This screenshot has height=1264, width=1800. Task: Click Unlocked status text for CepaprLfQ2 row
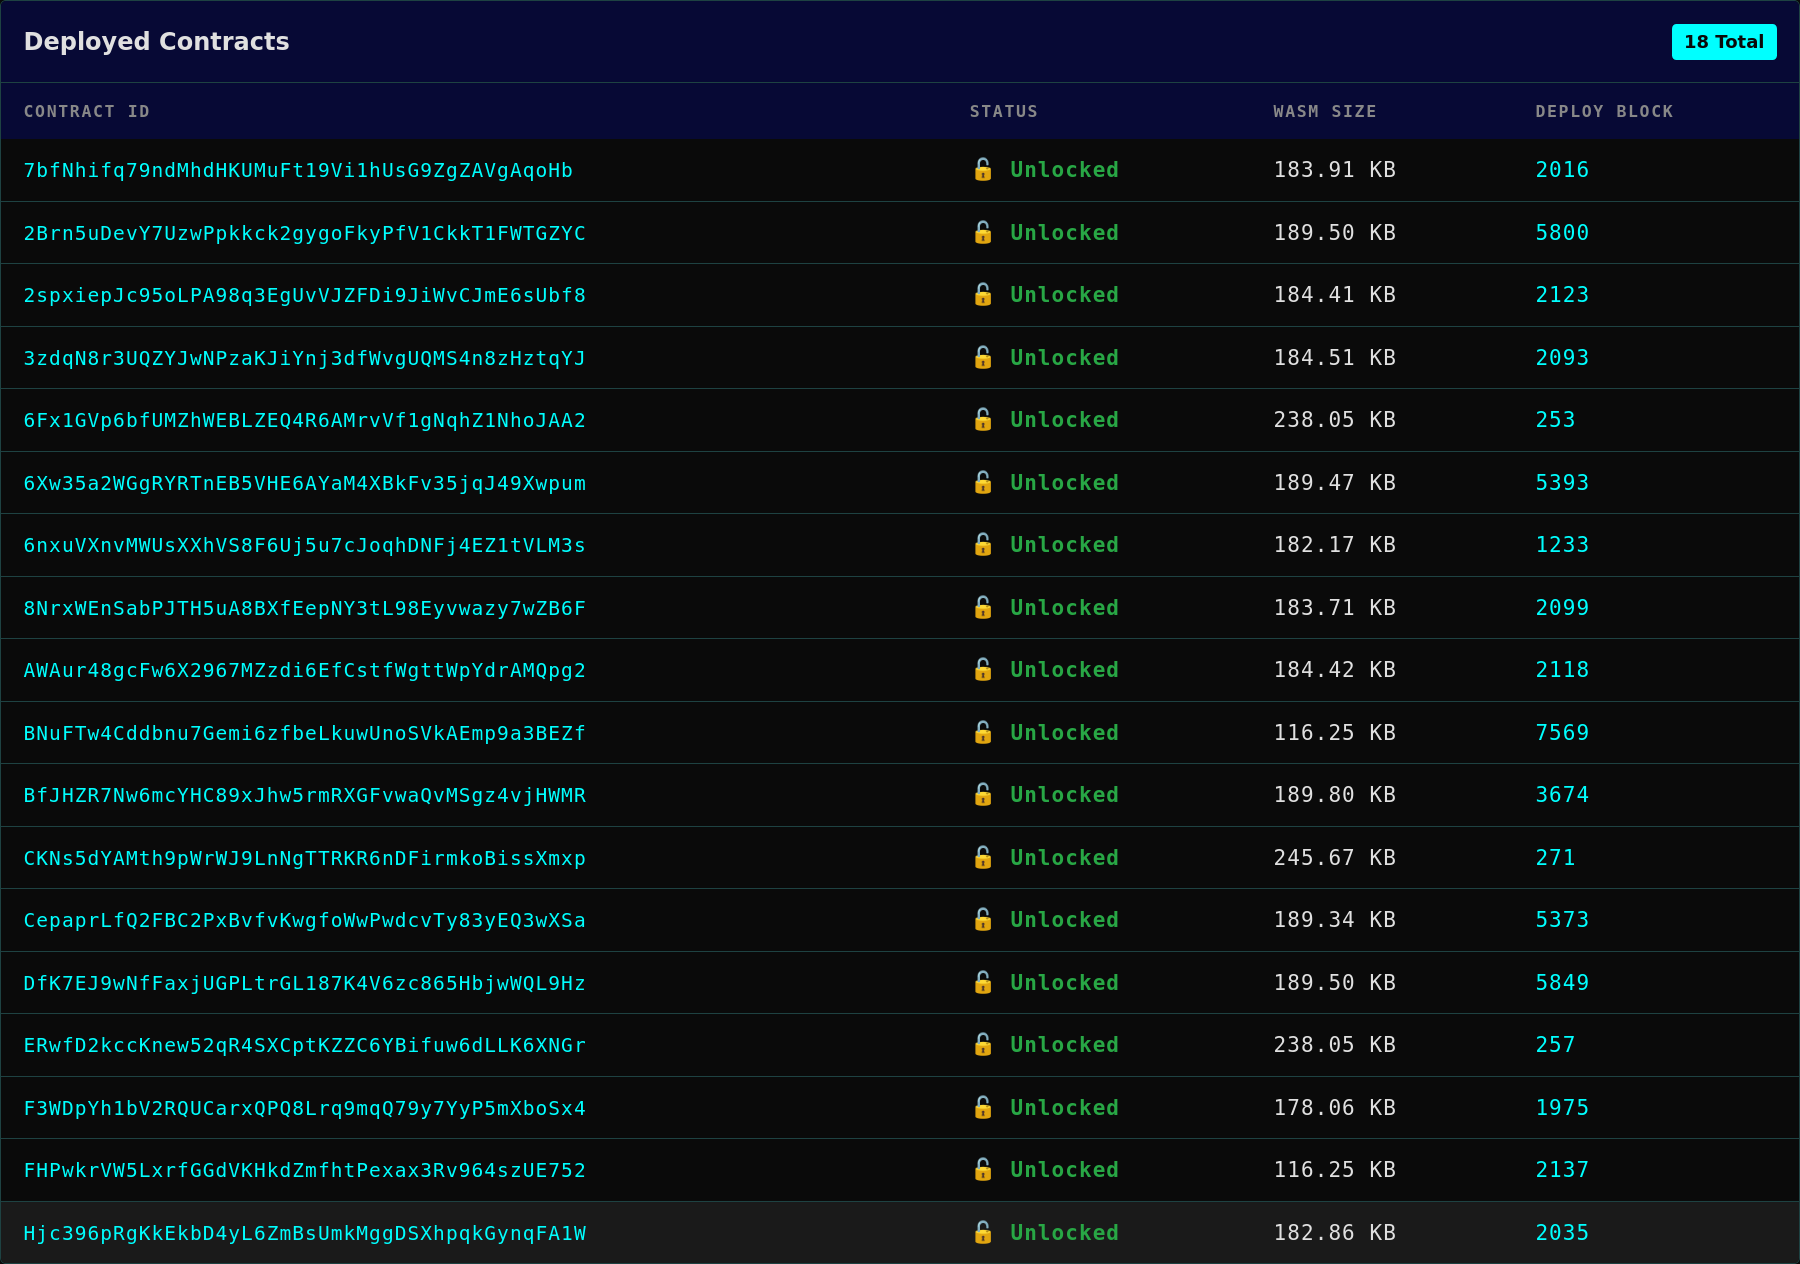point(1064,920)
